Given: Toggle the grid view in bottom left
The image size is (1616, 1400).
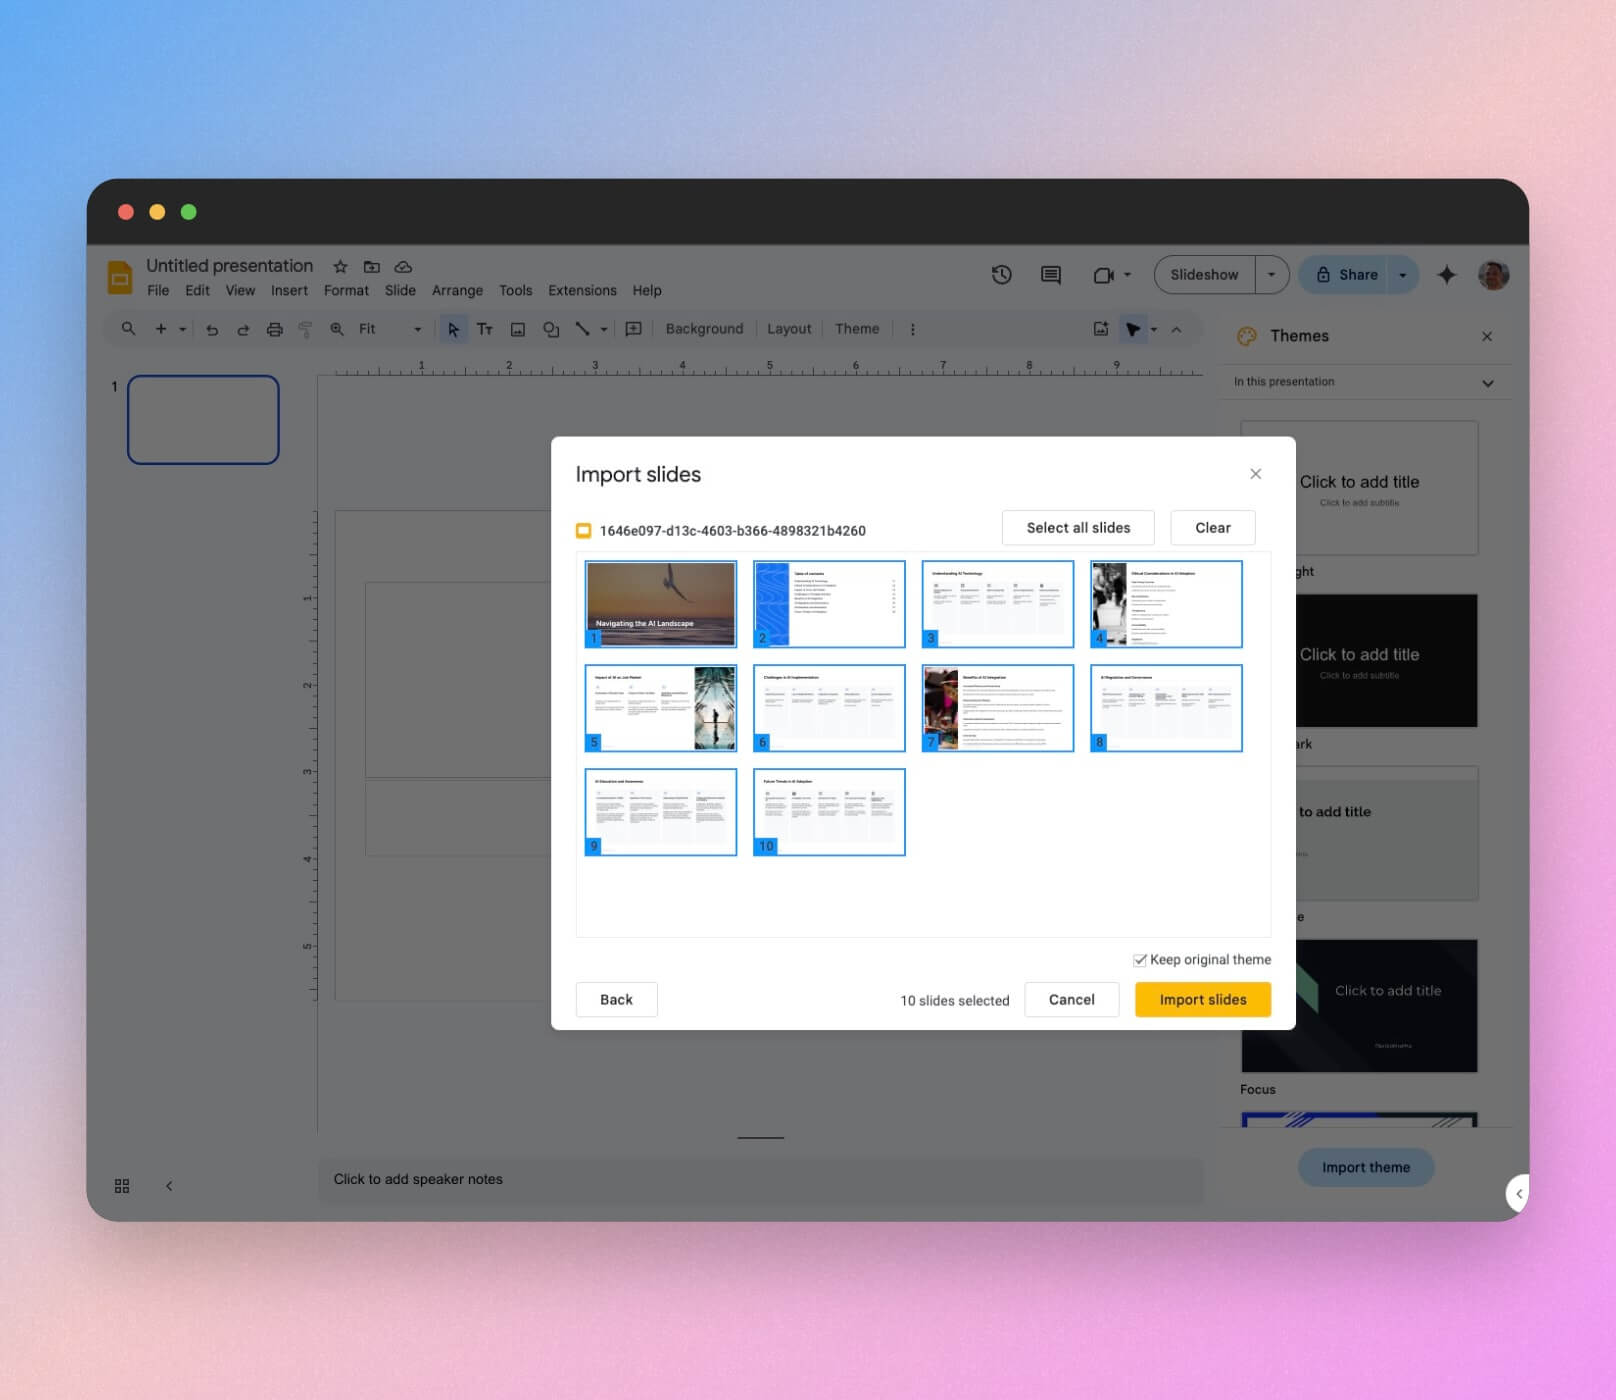Looking at the screenshot, I should click(x=122, y=1186).
